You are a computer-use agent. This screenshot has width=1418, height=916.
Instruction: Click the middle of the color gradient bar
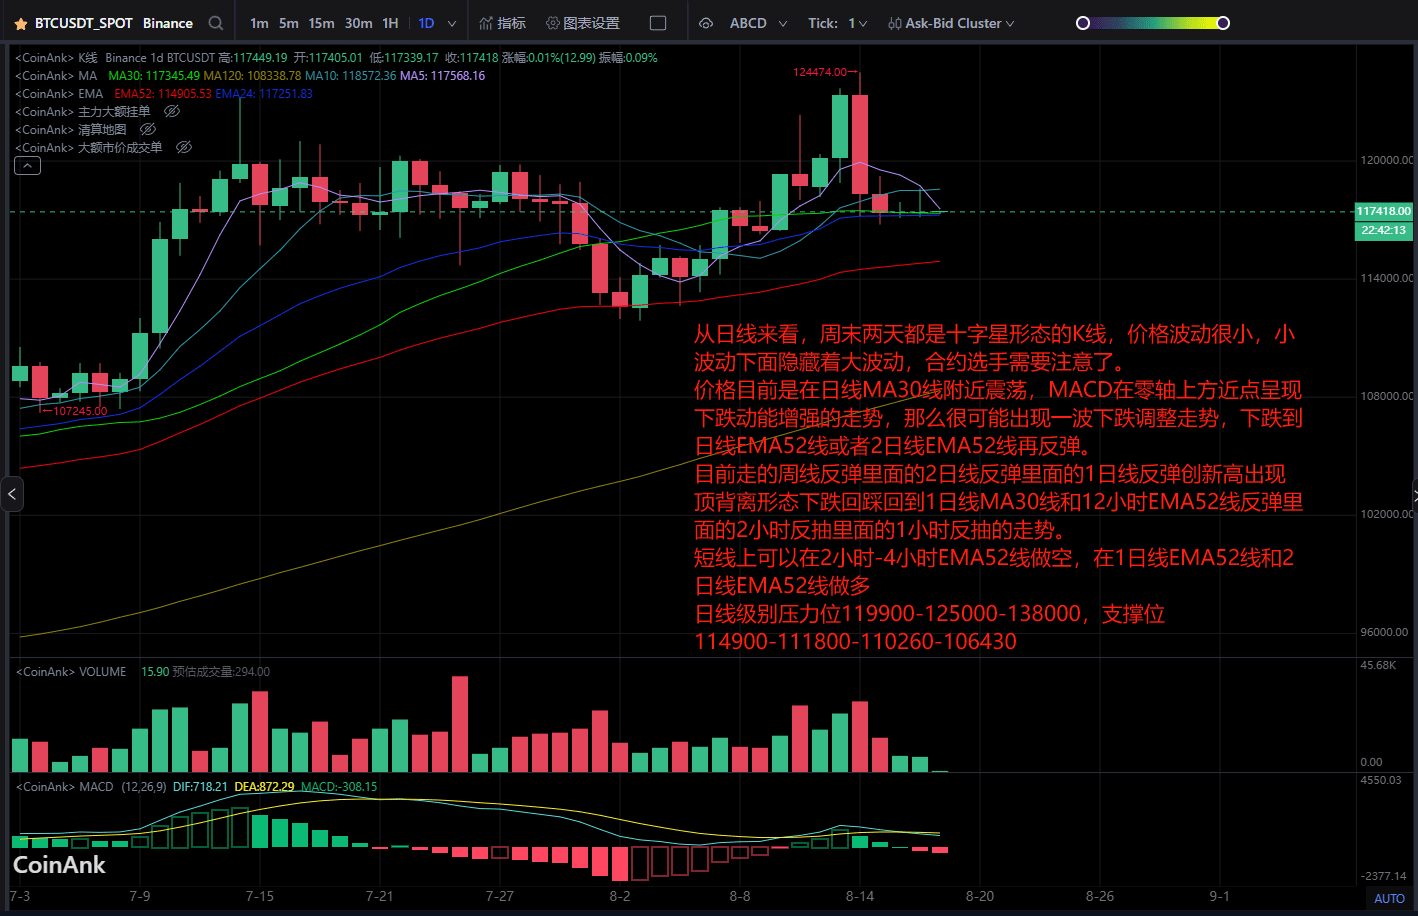[x=1153, y=23]
